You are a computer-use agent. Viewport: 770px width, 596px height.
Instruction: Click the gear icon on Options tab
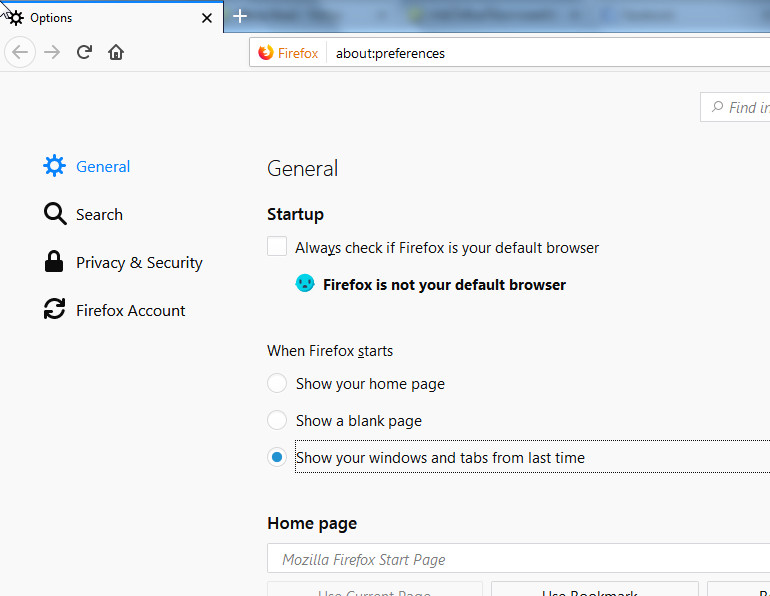pyautogui.click(x=16, y=18)
